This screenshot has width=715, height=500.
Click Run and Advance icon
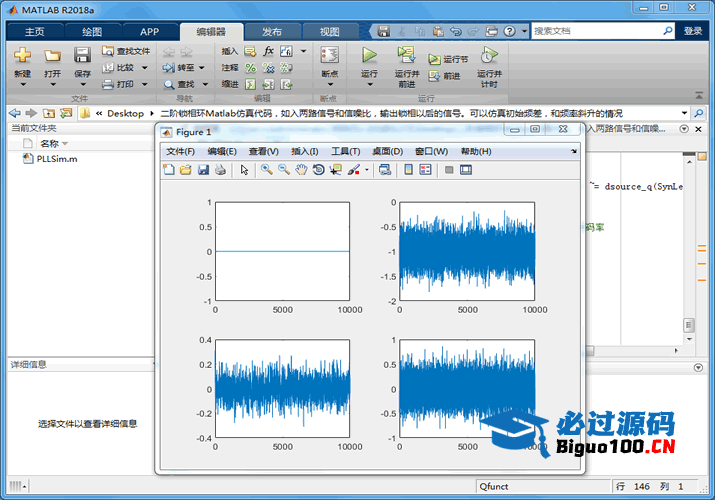tap(406, 55)
